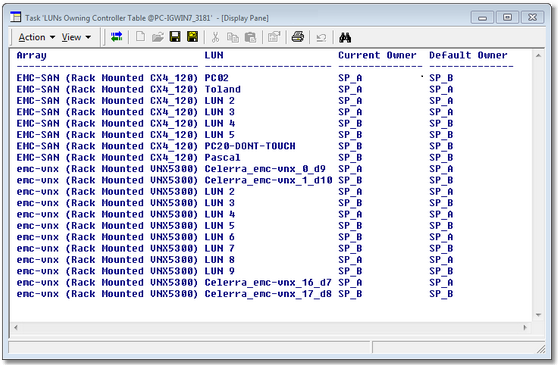Click the window resize grip corner
Image resolution: width=558 pixels, height=365 pixels.
pyautogui.click(x=541, y=349)
